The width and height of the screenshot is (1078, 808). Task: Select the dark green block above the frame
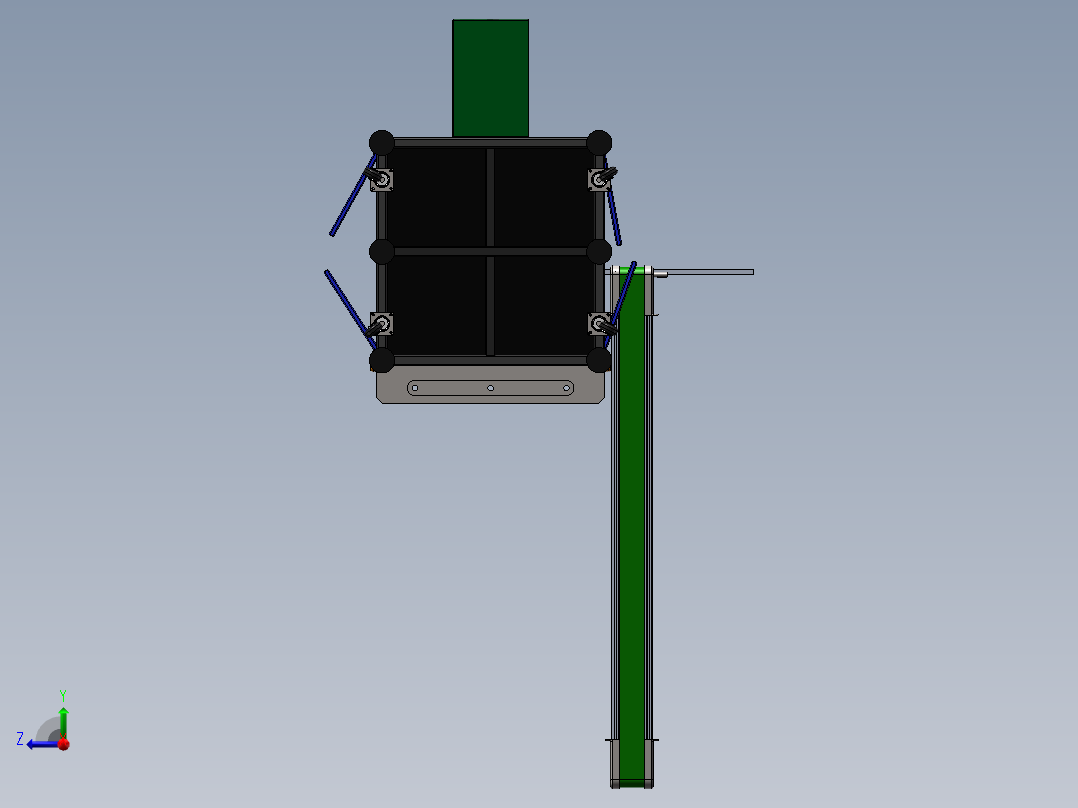[490, 78]
